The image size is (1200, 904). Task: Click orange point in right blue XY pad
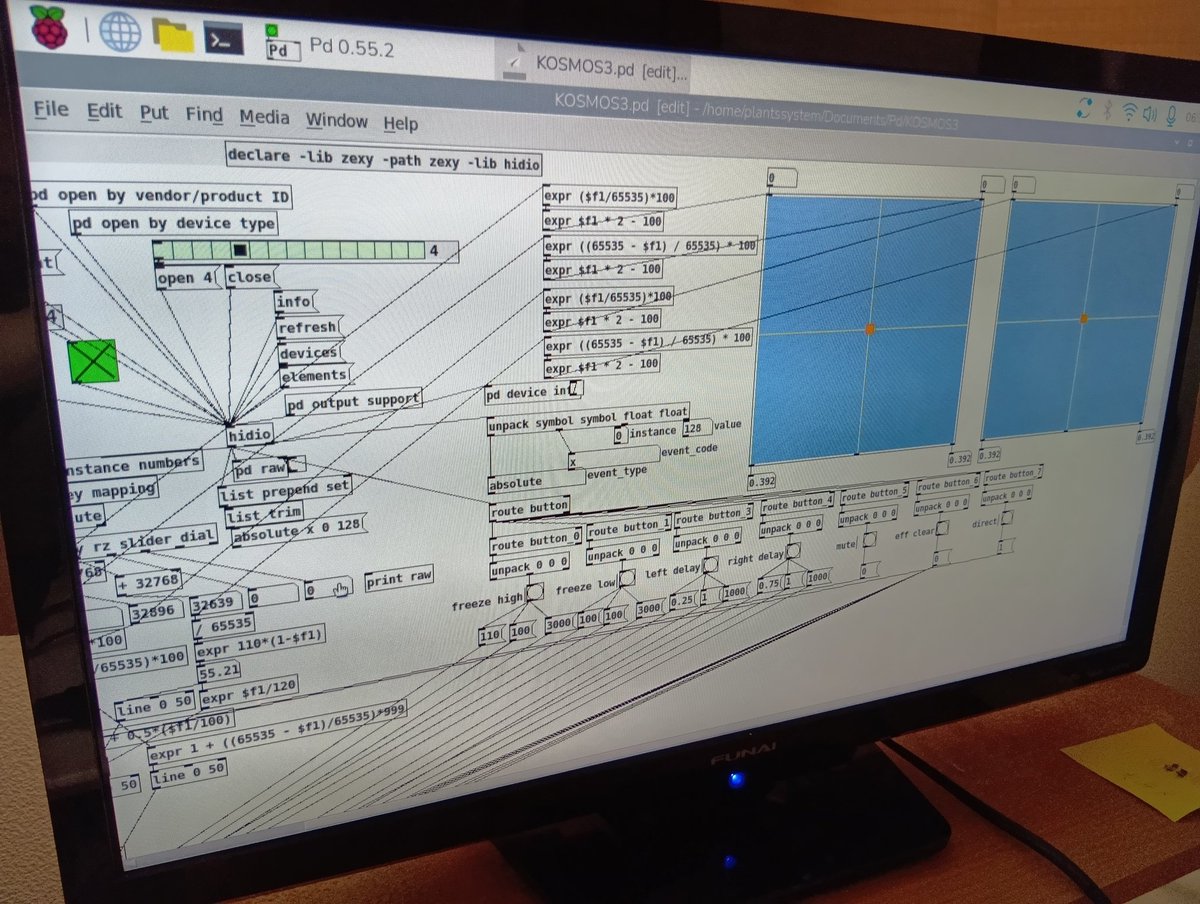pos(1084,318)
